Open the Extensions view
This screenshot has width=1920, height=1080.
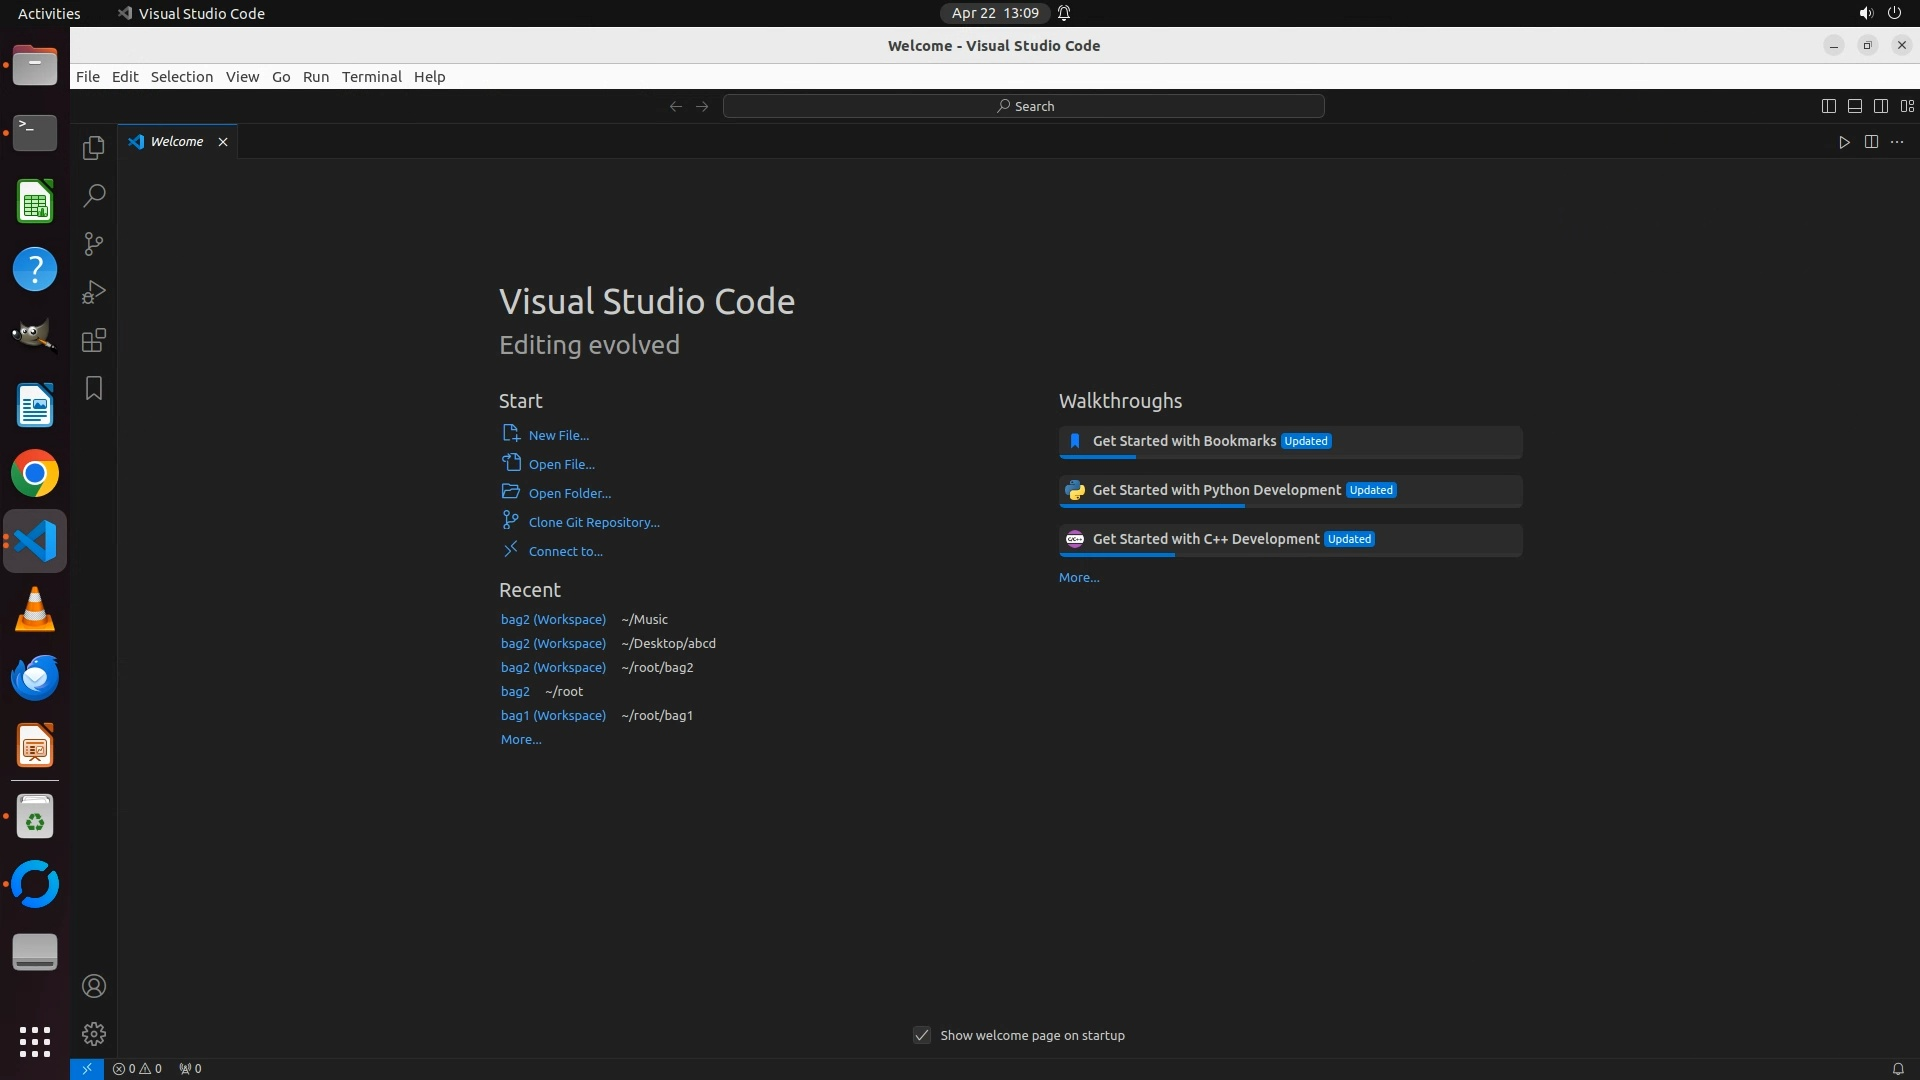(x=93, y=340)
